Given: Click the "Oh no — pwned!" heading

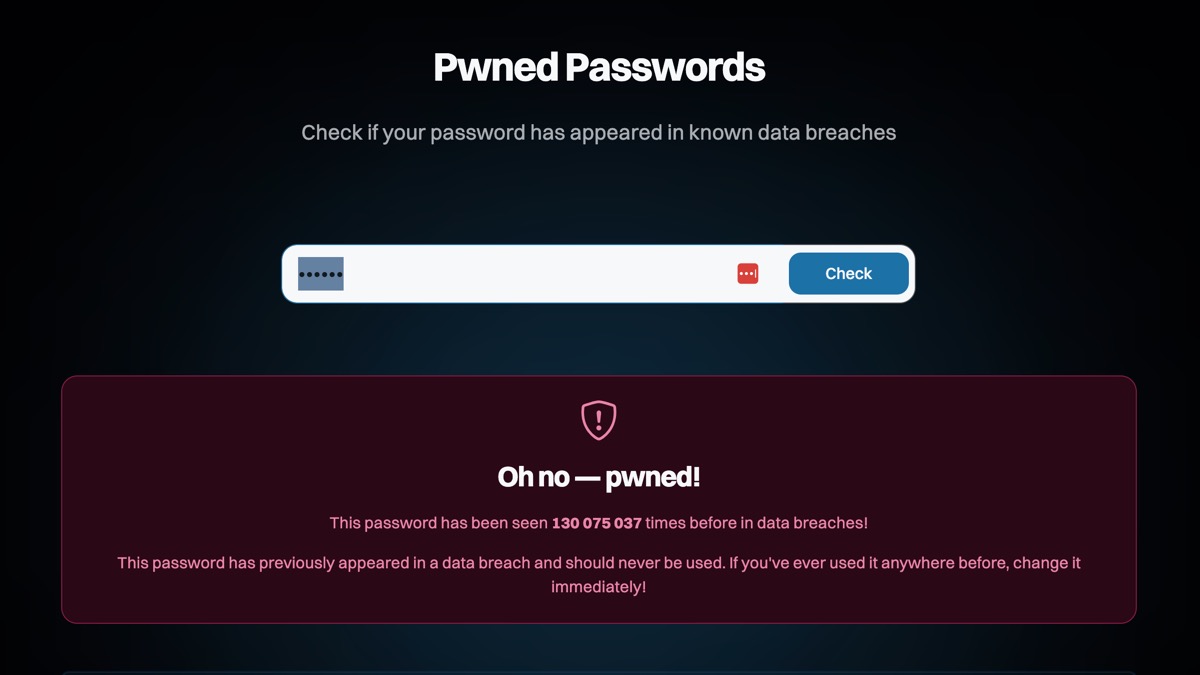Looking at the screenshot, I should pos(599,477).
